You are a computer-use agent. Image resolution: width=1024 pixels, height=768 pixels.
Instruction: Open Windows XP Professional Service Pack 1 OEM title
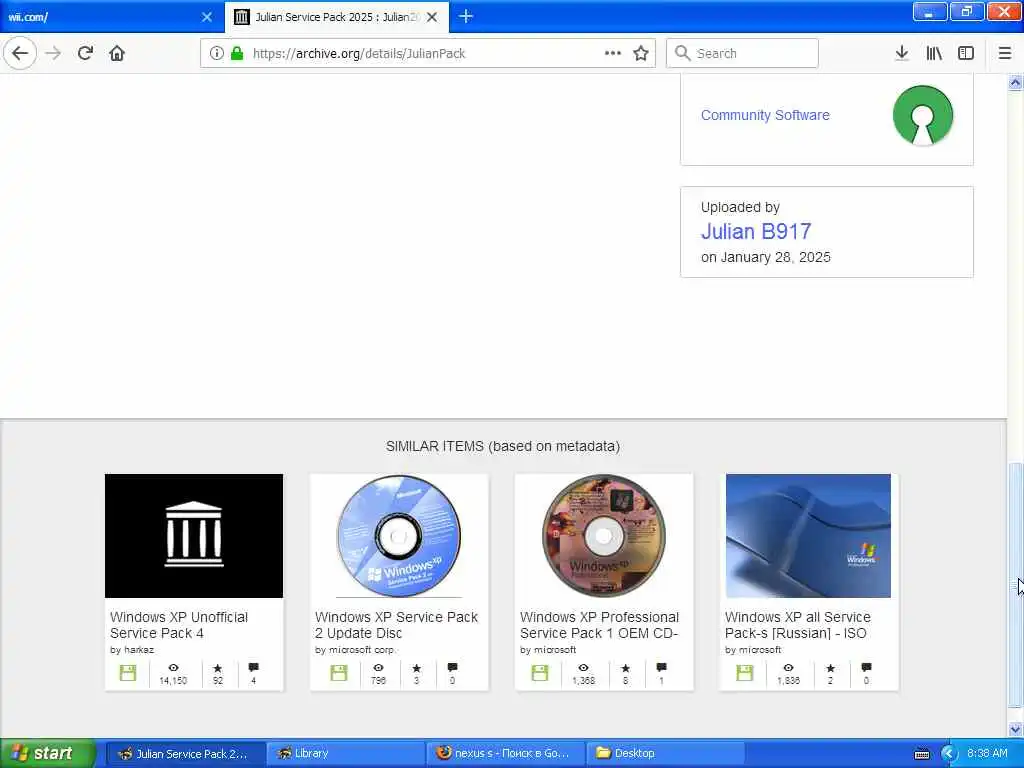[x=600, y=625]
